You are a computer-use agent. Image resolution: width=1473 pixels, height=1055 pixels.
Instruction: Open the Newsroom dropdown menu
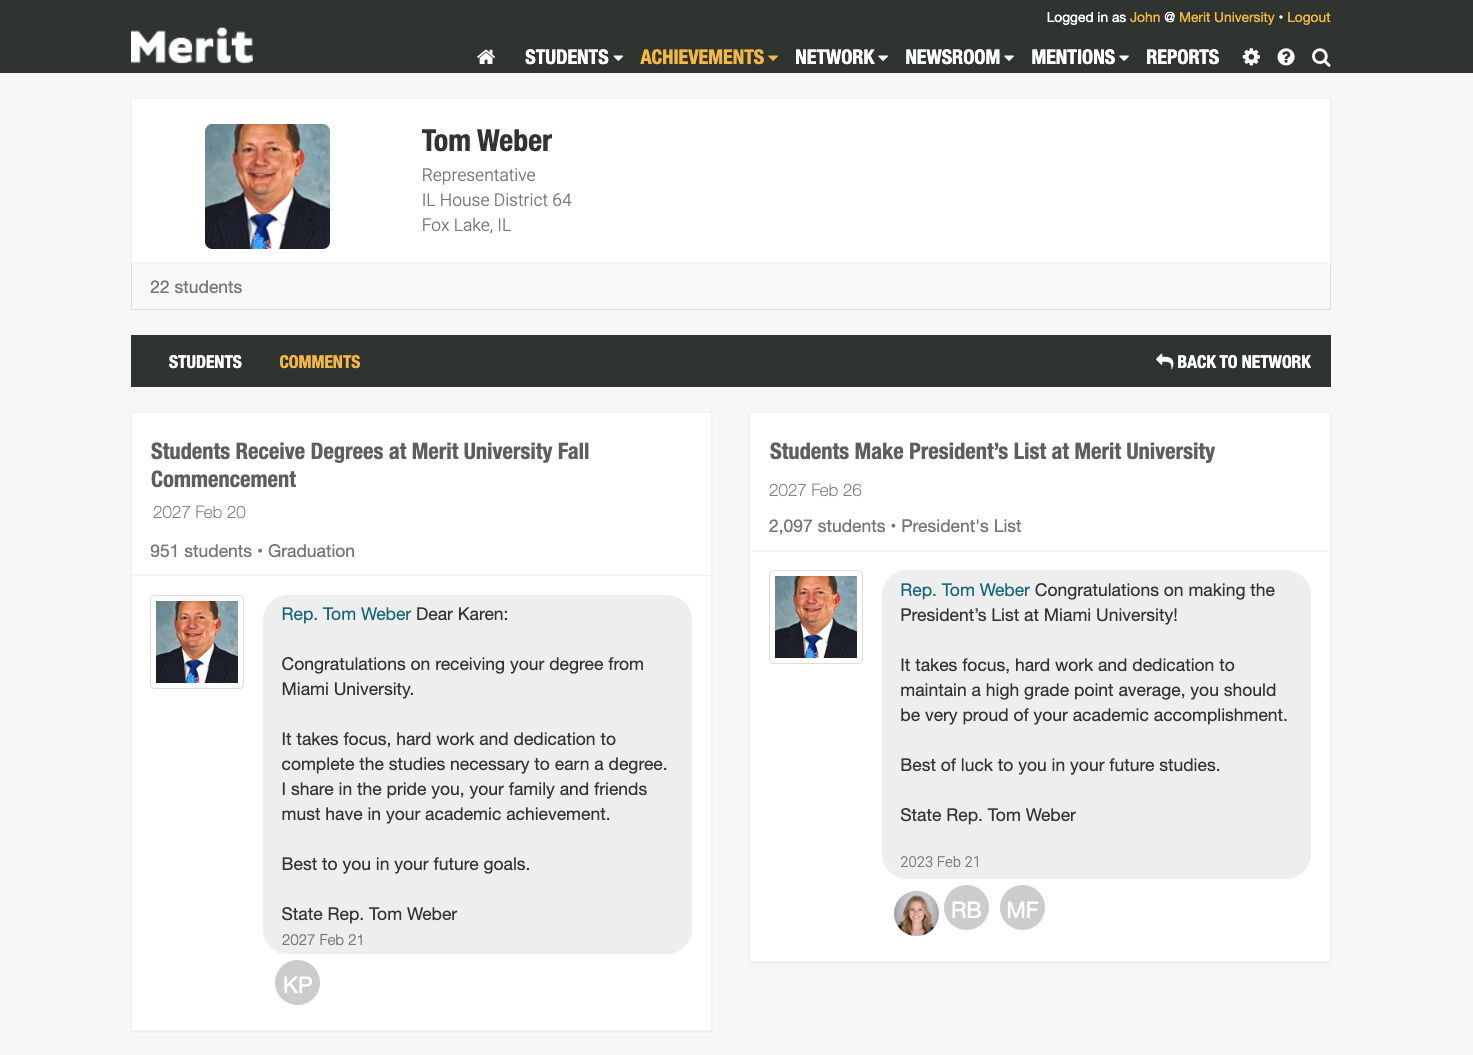[953, 57]
